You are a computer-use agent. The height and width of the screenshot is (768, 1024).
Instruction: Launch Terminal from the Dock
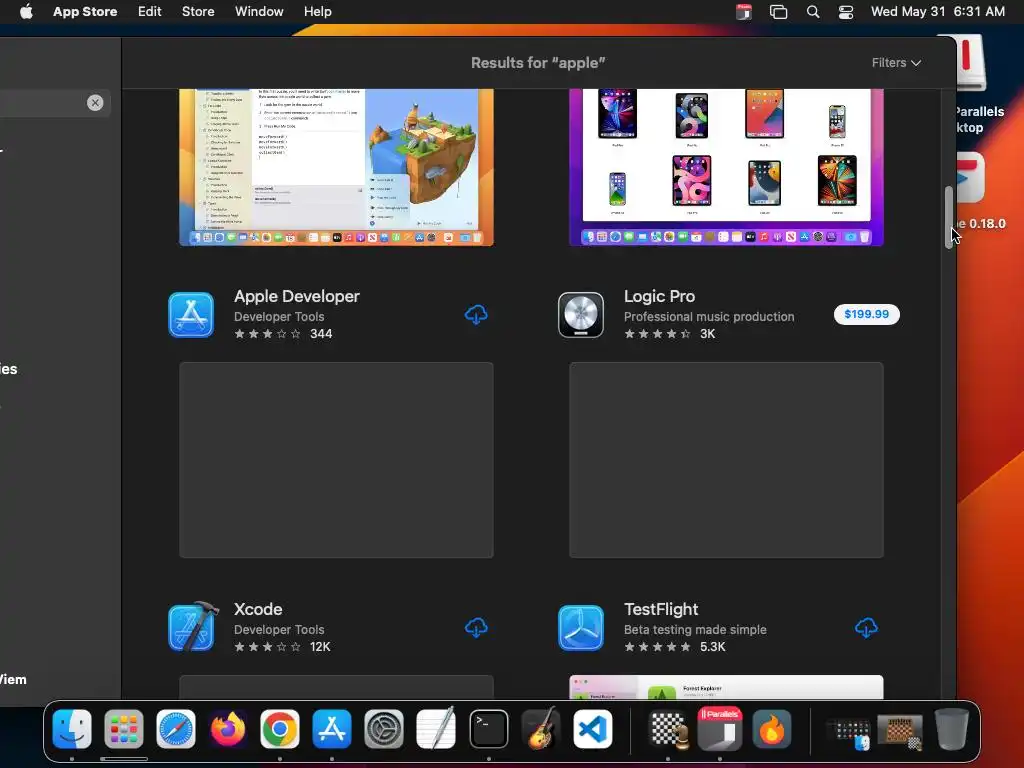[488, 729]
